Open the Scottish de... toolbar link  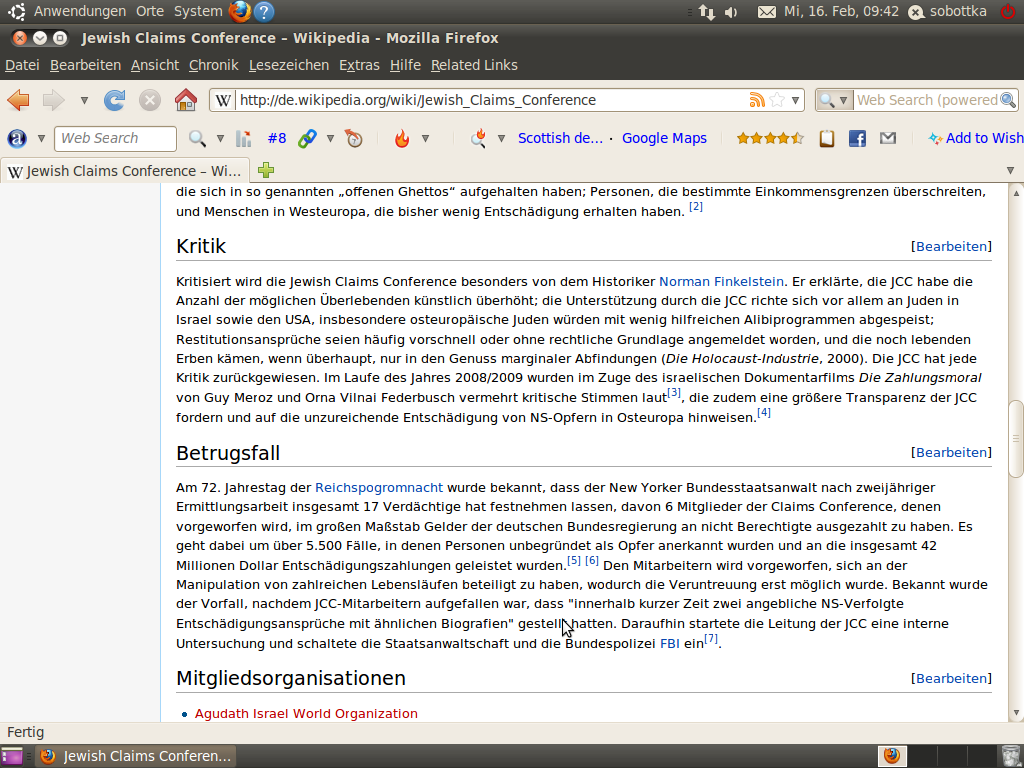pos(560,138)
